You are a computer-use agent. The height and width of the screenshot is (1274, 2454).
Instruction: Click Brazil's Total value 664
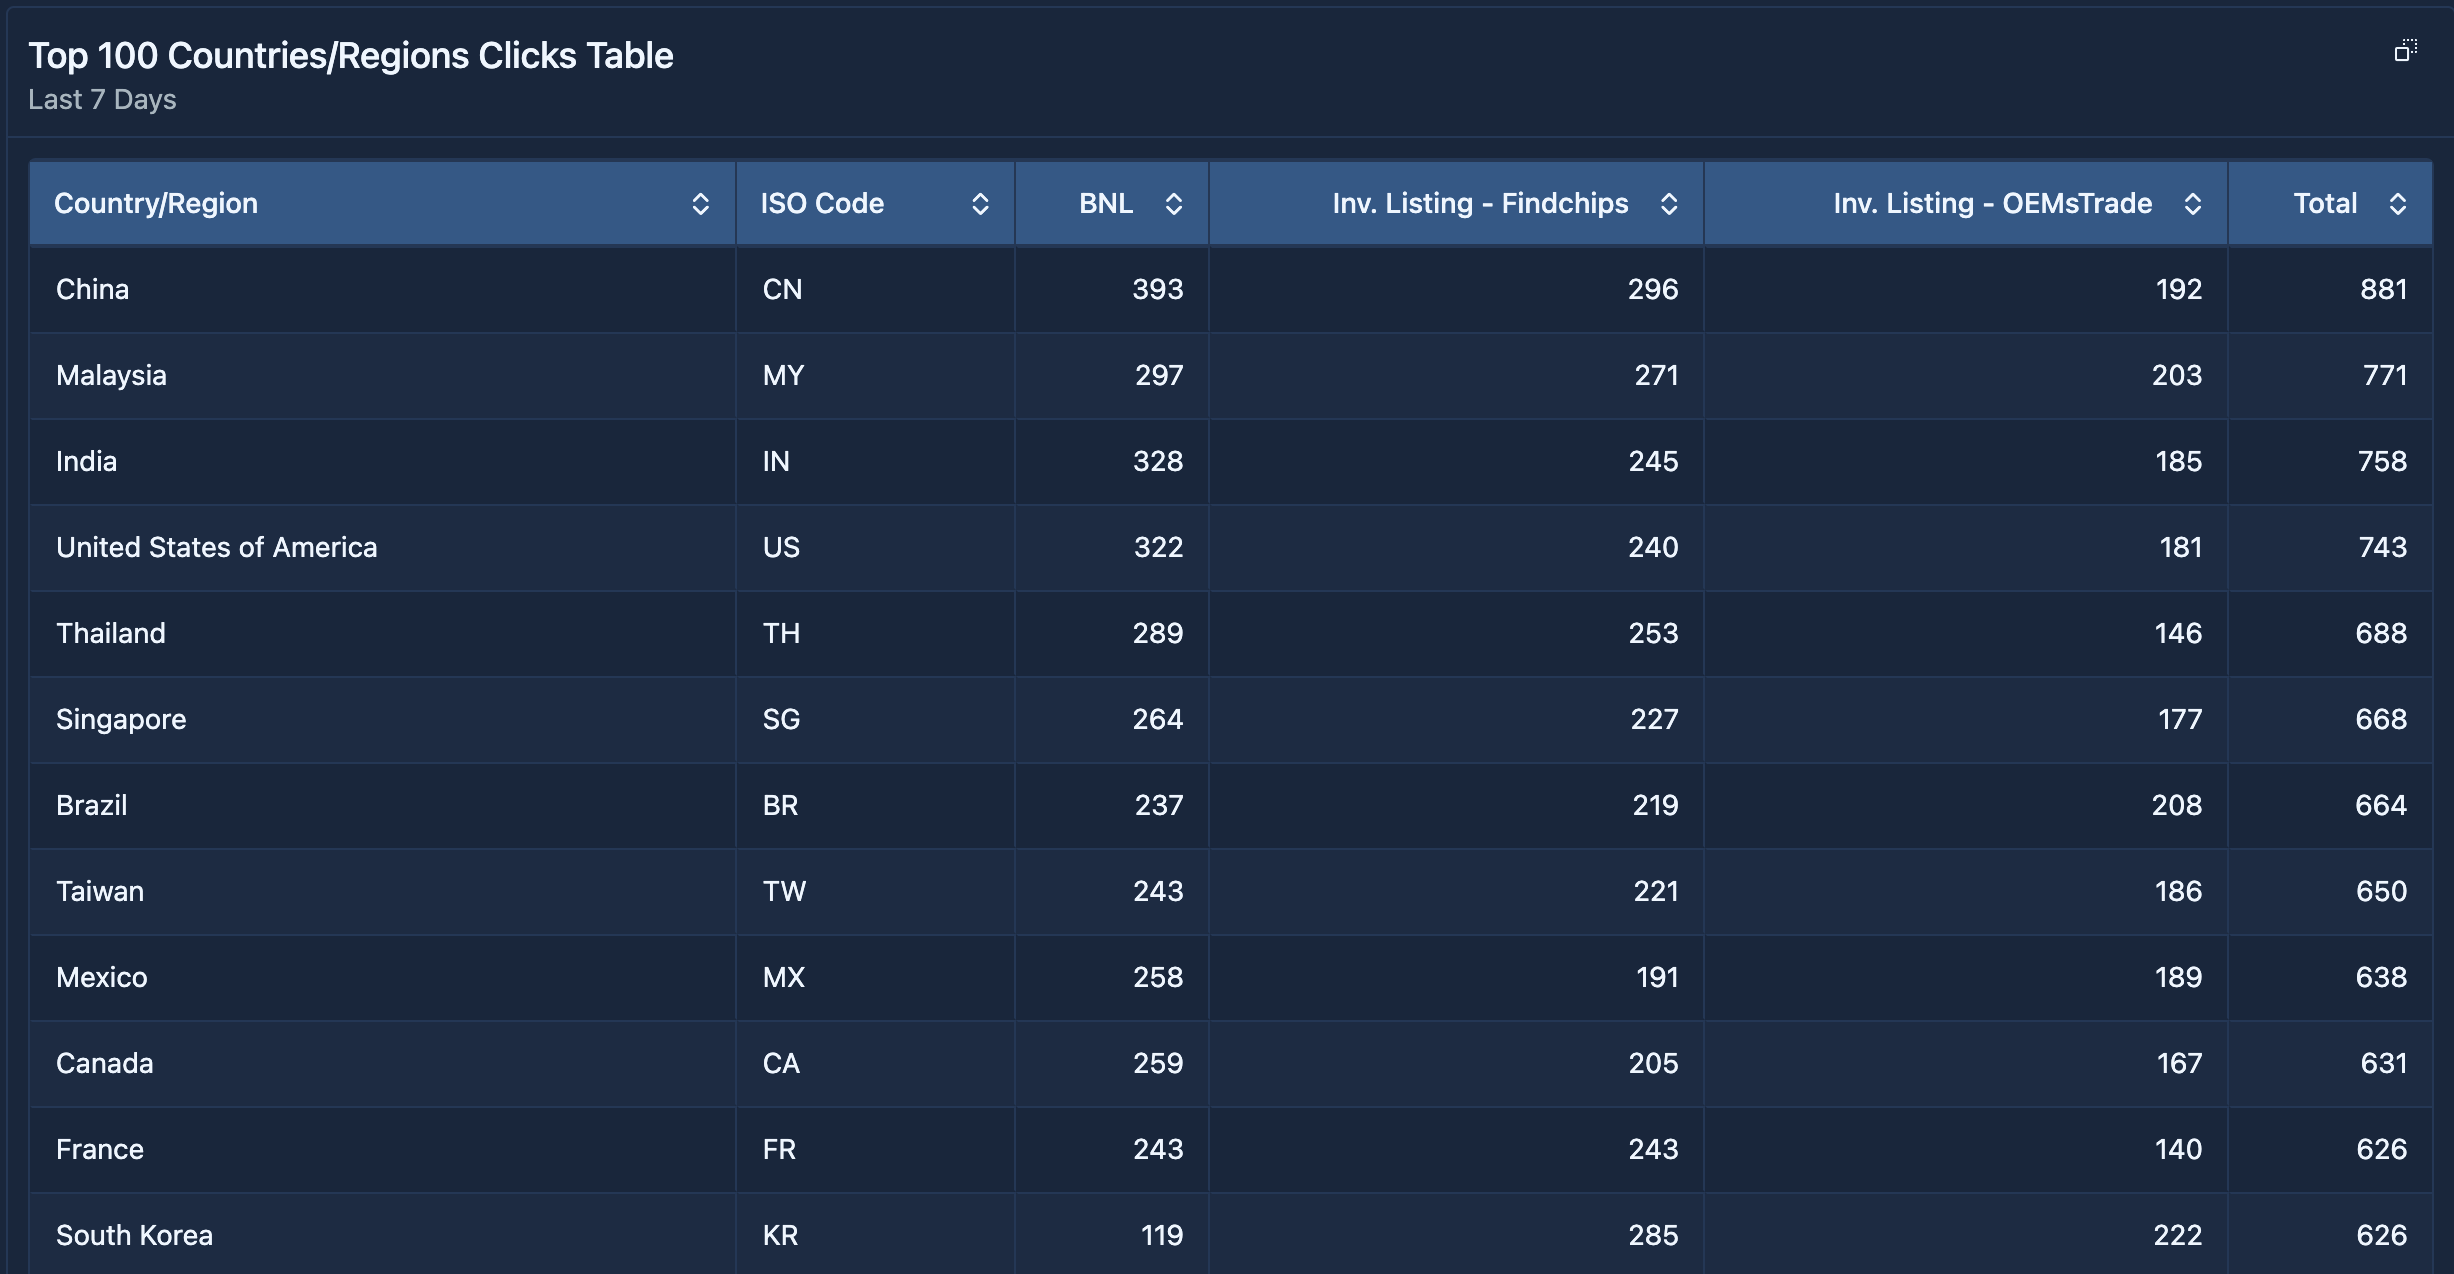pos(2380,806)
